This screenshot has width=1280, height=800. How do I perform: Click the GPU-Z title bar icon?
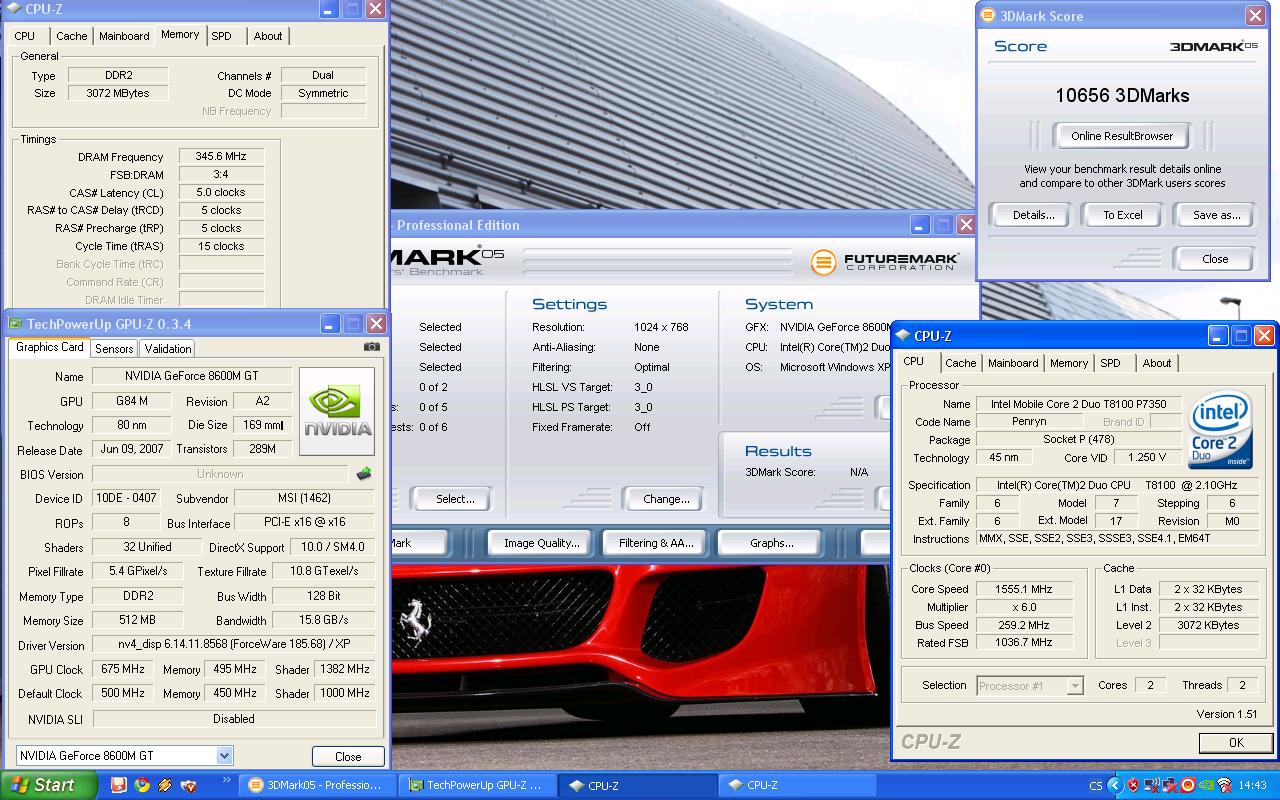(x=15, y=324)
